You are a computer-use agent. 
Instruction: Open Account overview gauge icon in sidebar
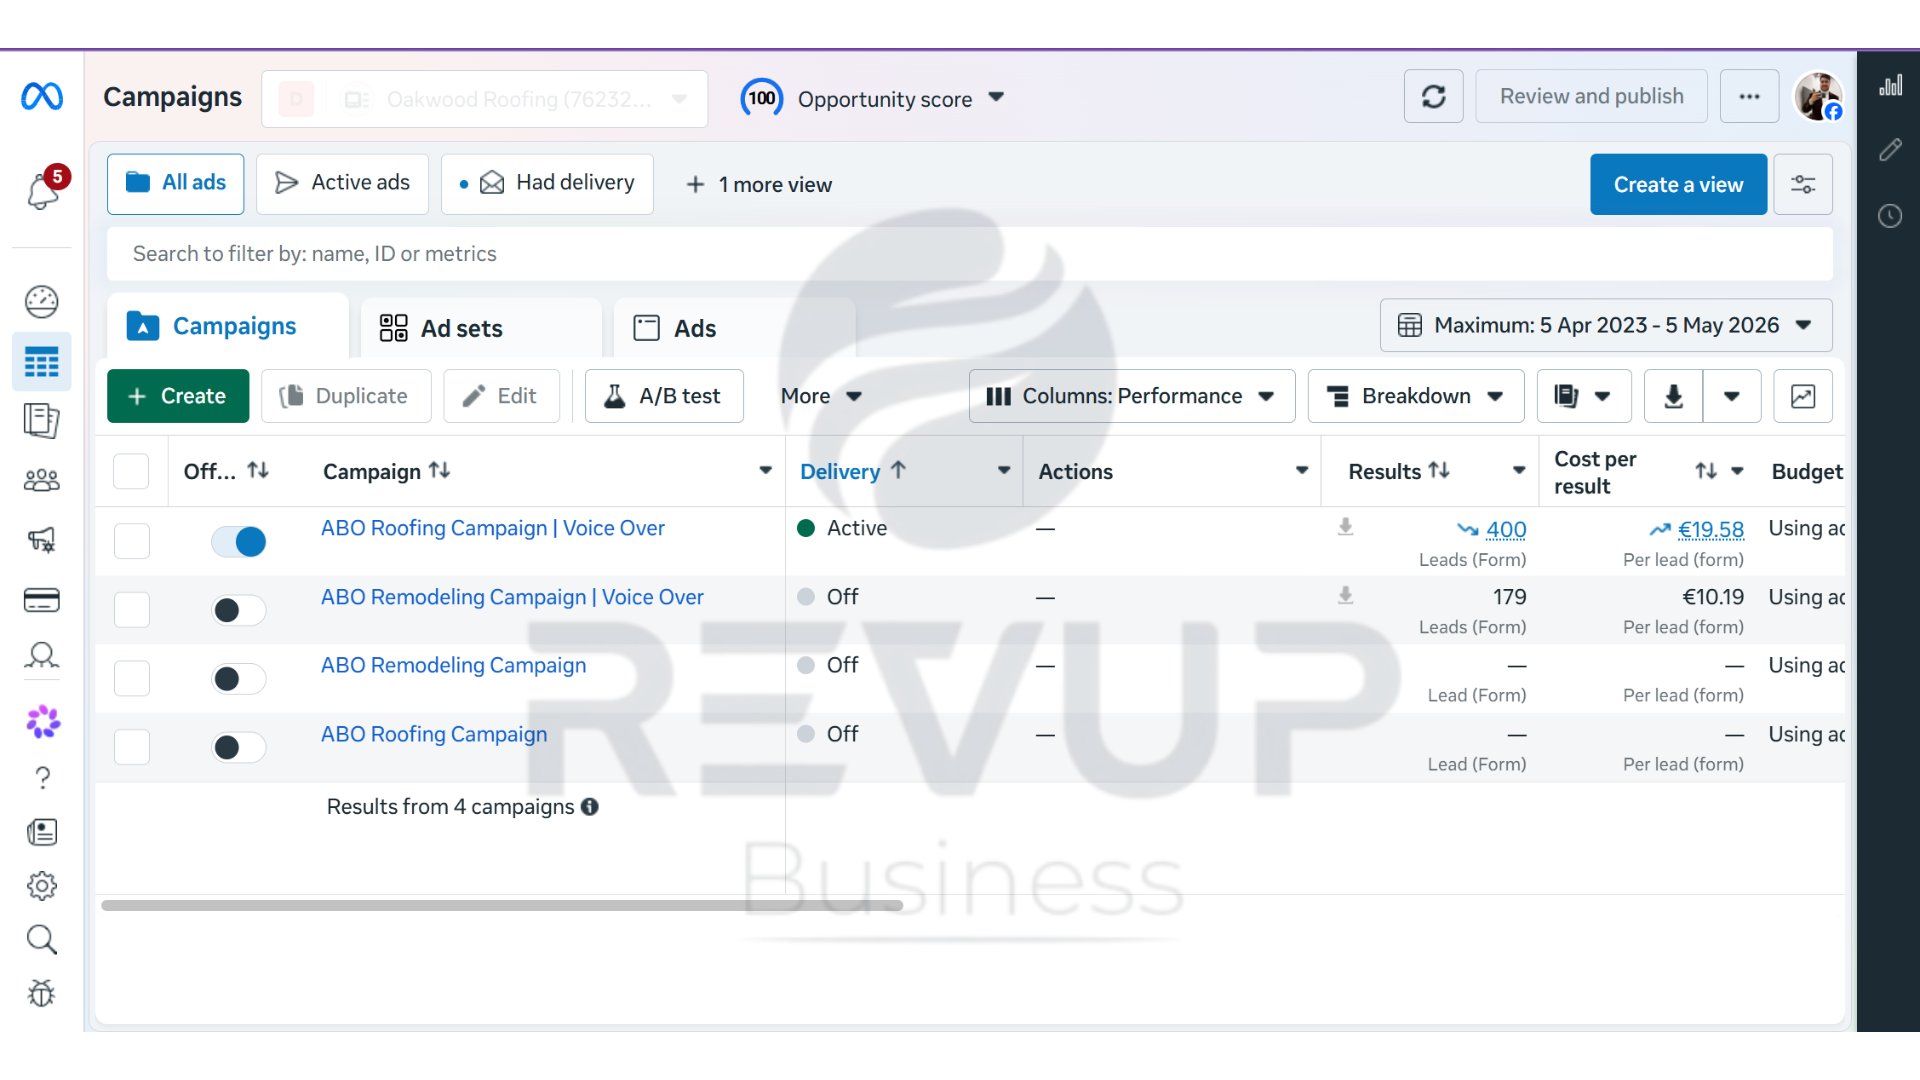click(x=42, y=302)
